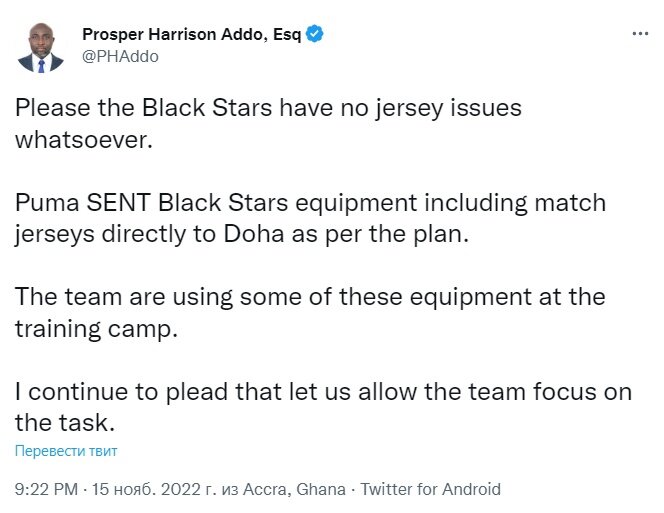Open the @PHAddo handle link
664x513 pixels.
[x=119, y=56]
